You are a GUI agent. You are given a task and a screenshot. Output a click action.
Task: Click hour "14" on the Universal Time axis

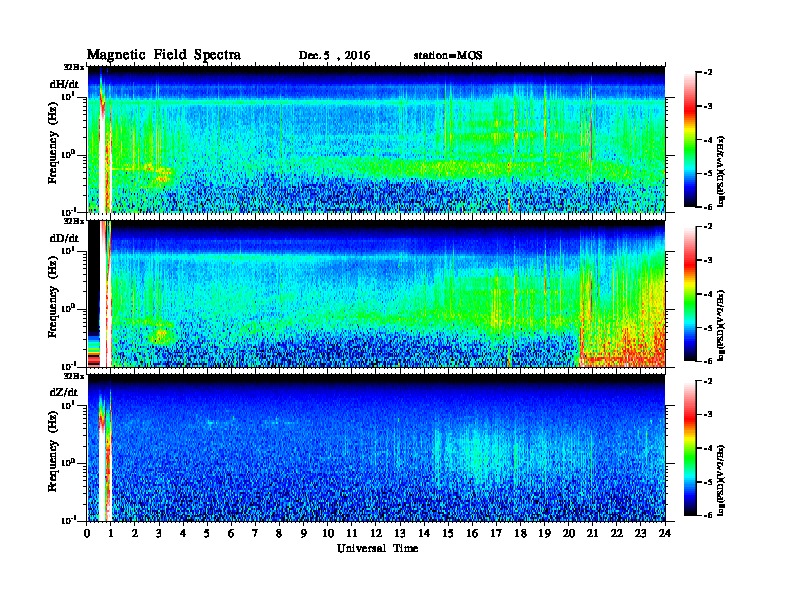pos(424,533)
